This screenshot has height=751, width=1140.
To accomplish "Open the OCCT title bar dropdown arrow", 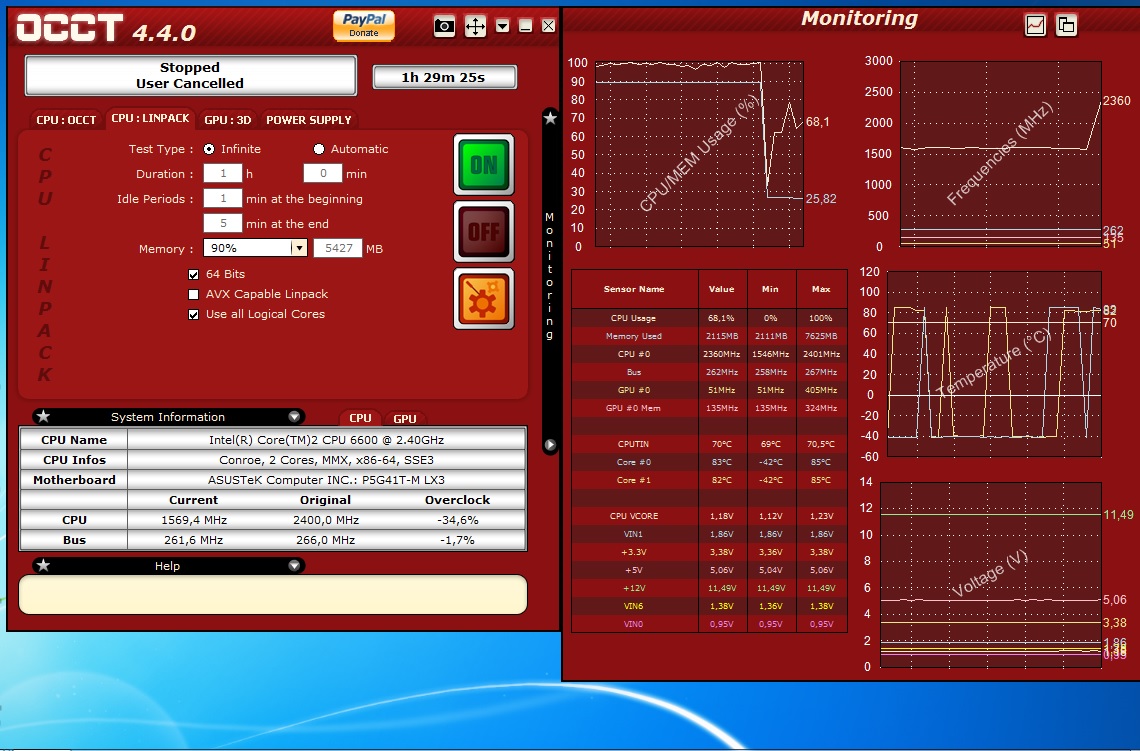I will (x=502, y=26).
